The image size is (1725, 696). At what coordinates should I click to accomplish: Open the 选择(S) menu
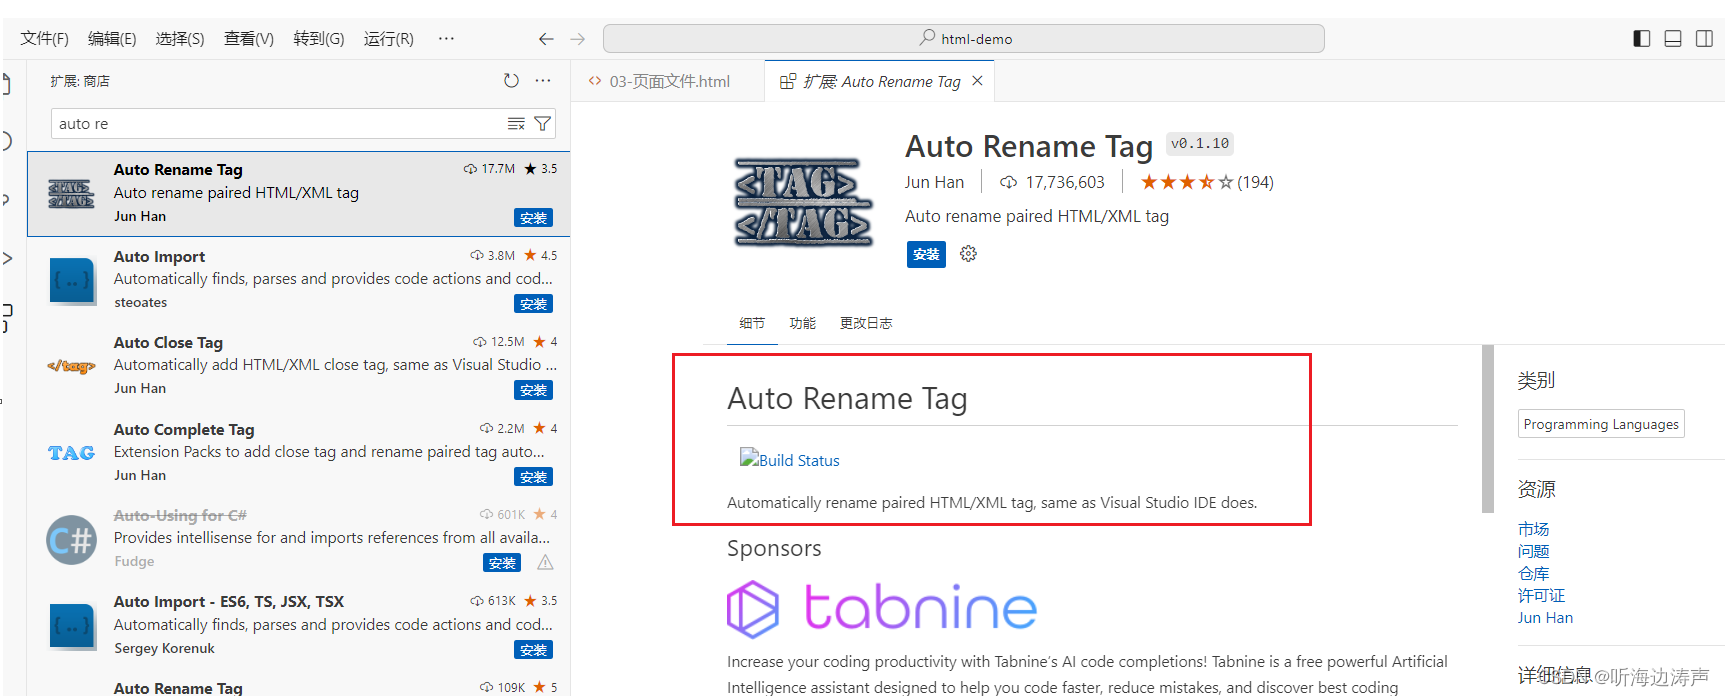[x=180, y=39]
